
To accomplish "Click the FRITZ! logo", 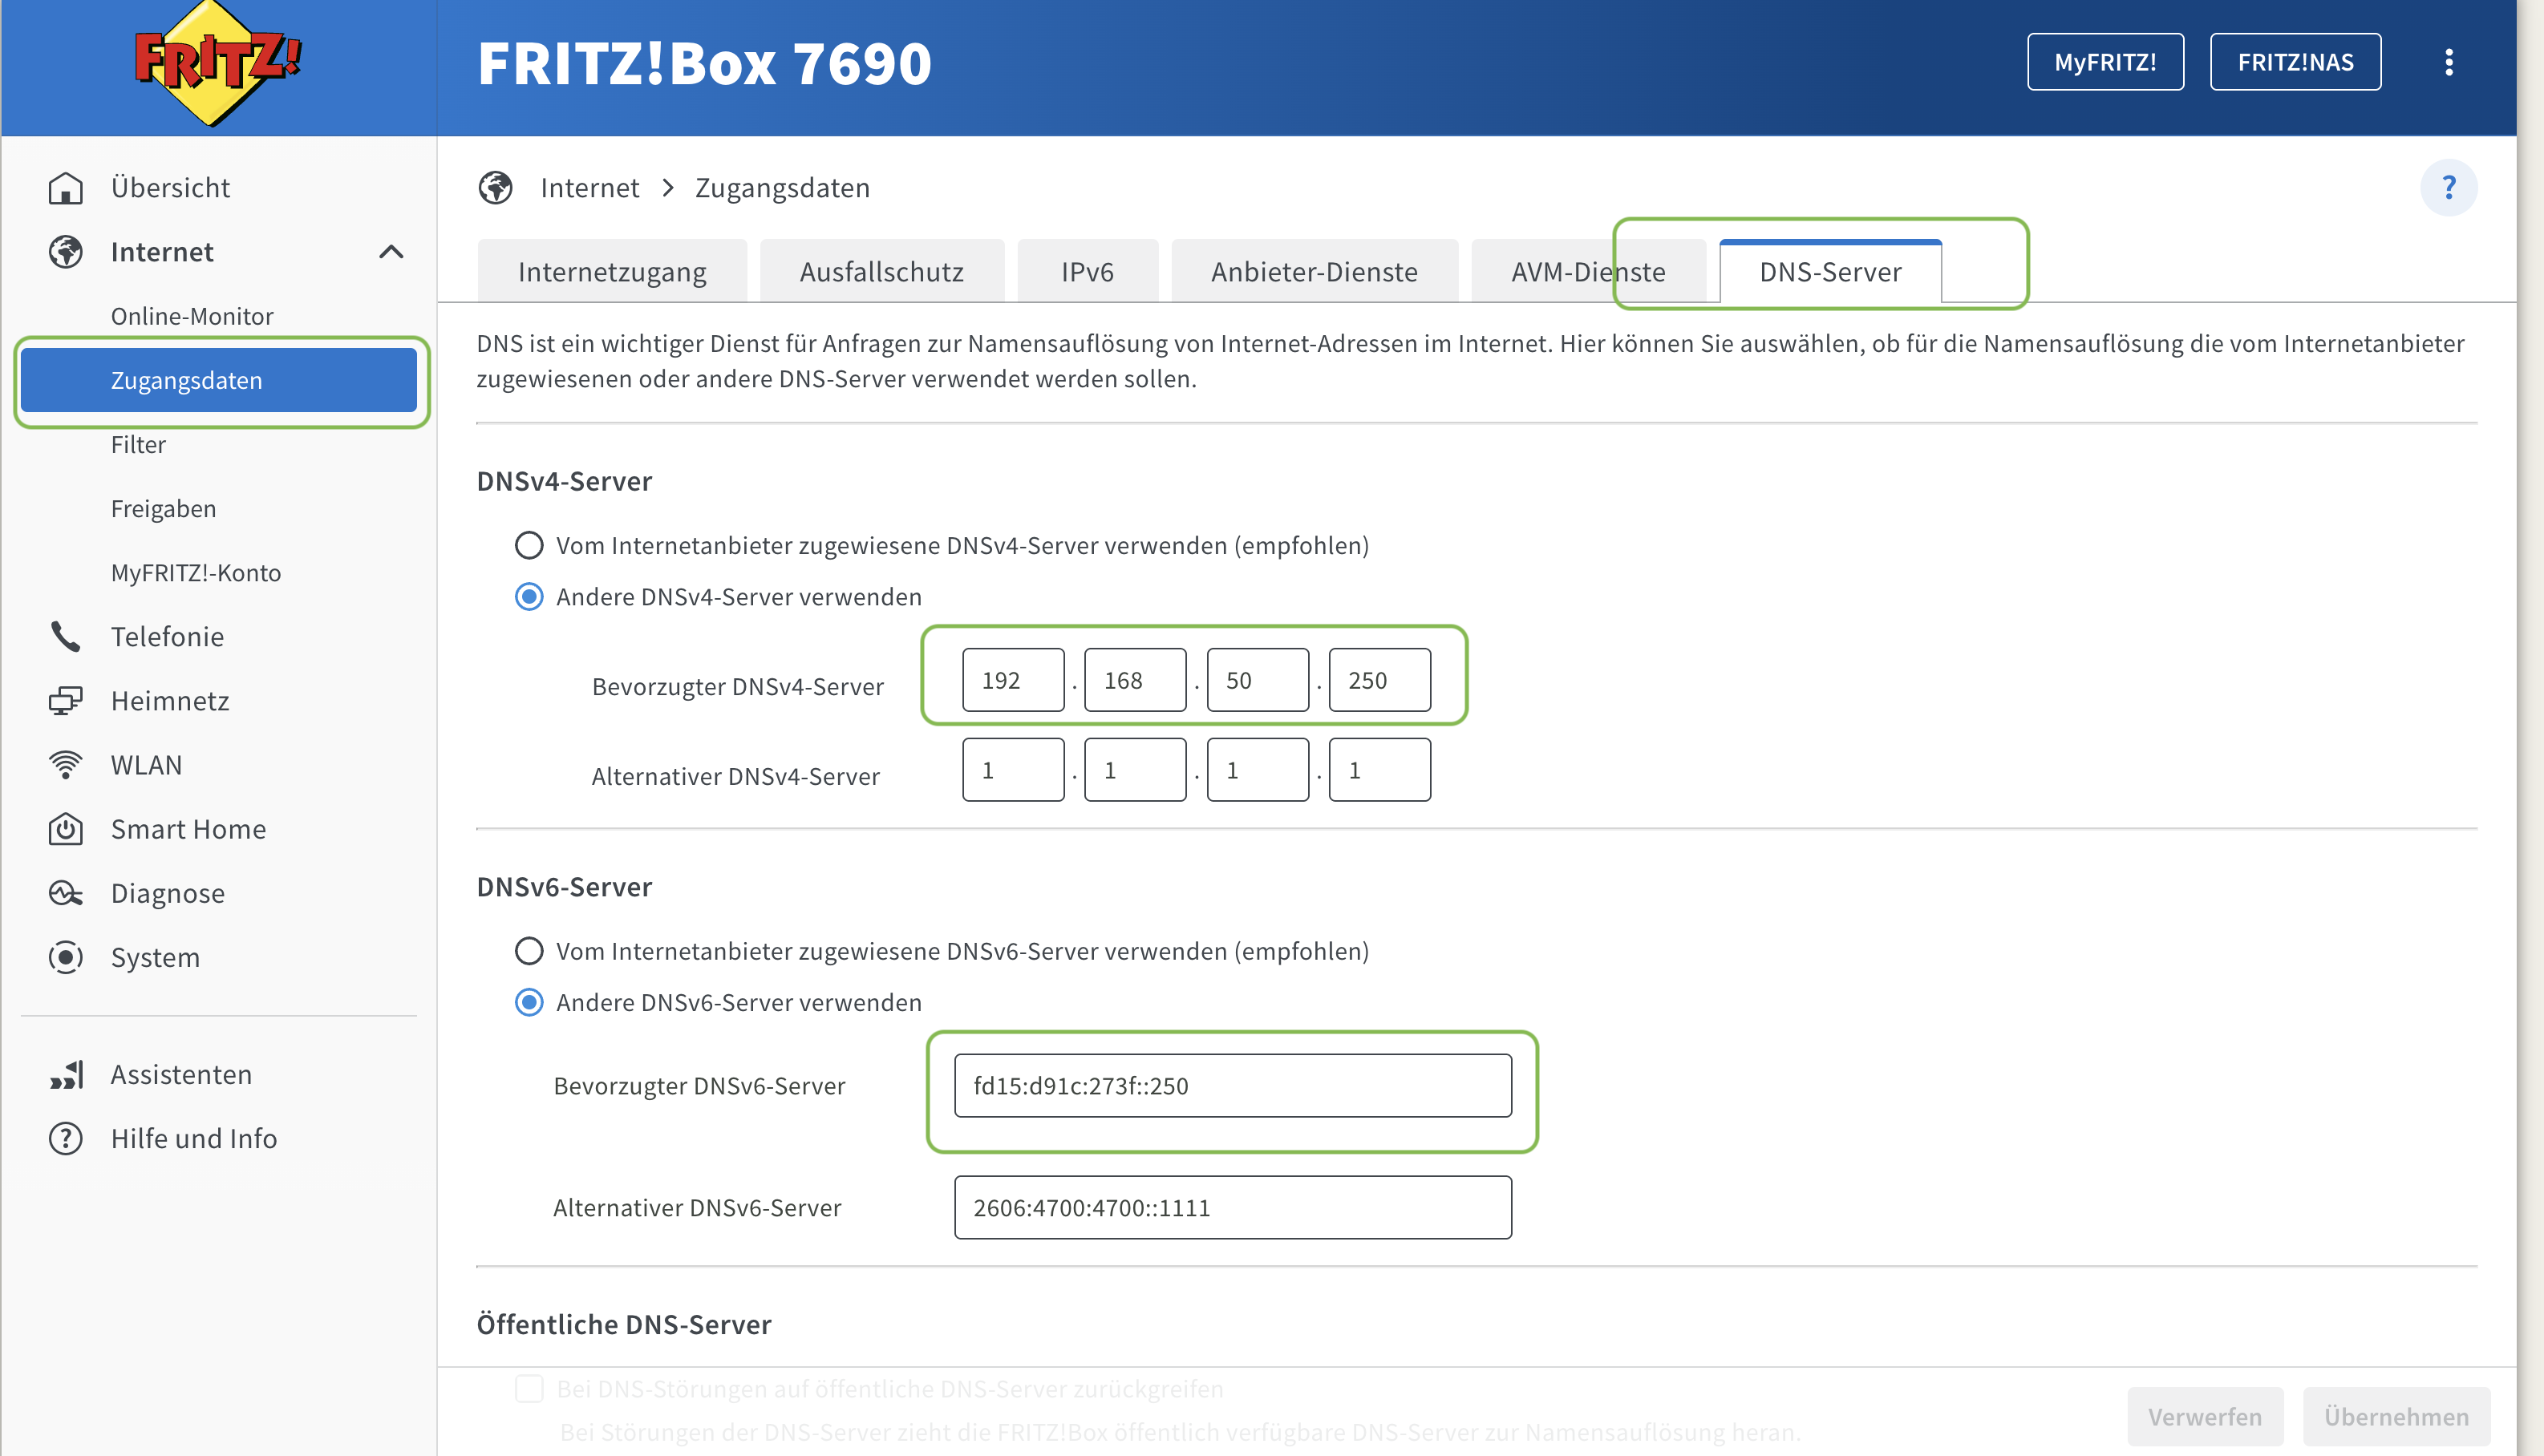I will point(217,64).
